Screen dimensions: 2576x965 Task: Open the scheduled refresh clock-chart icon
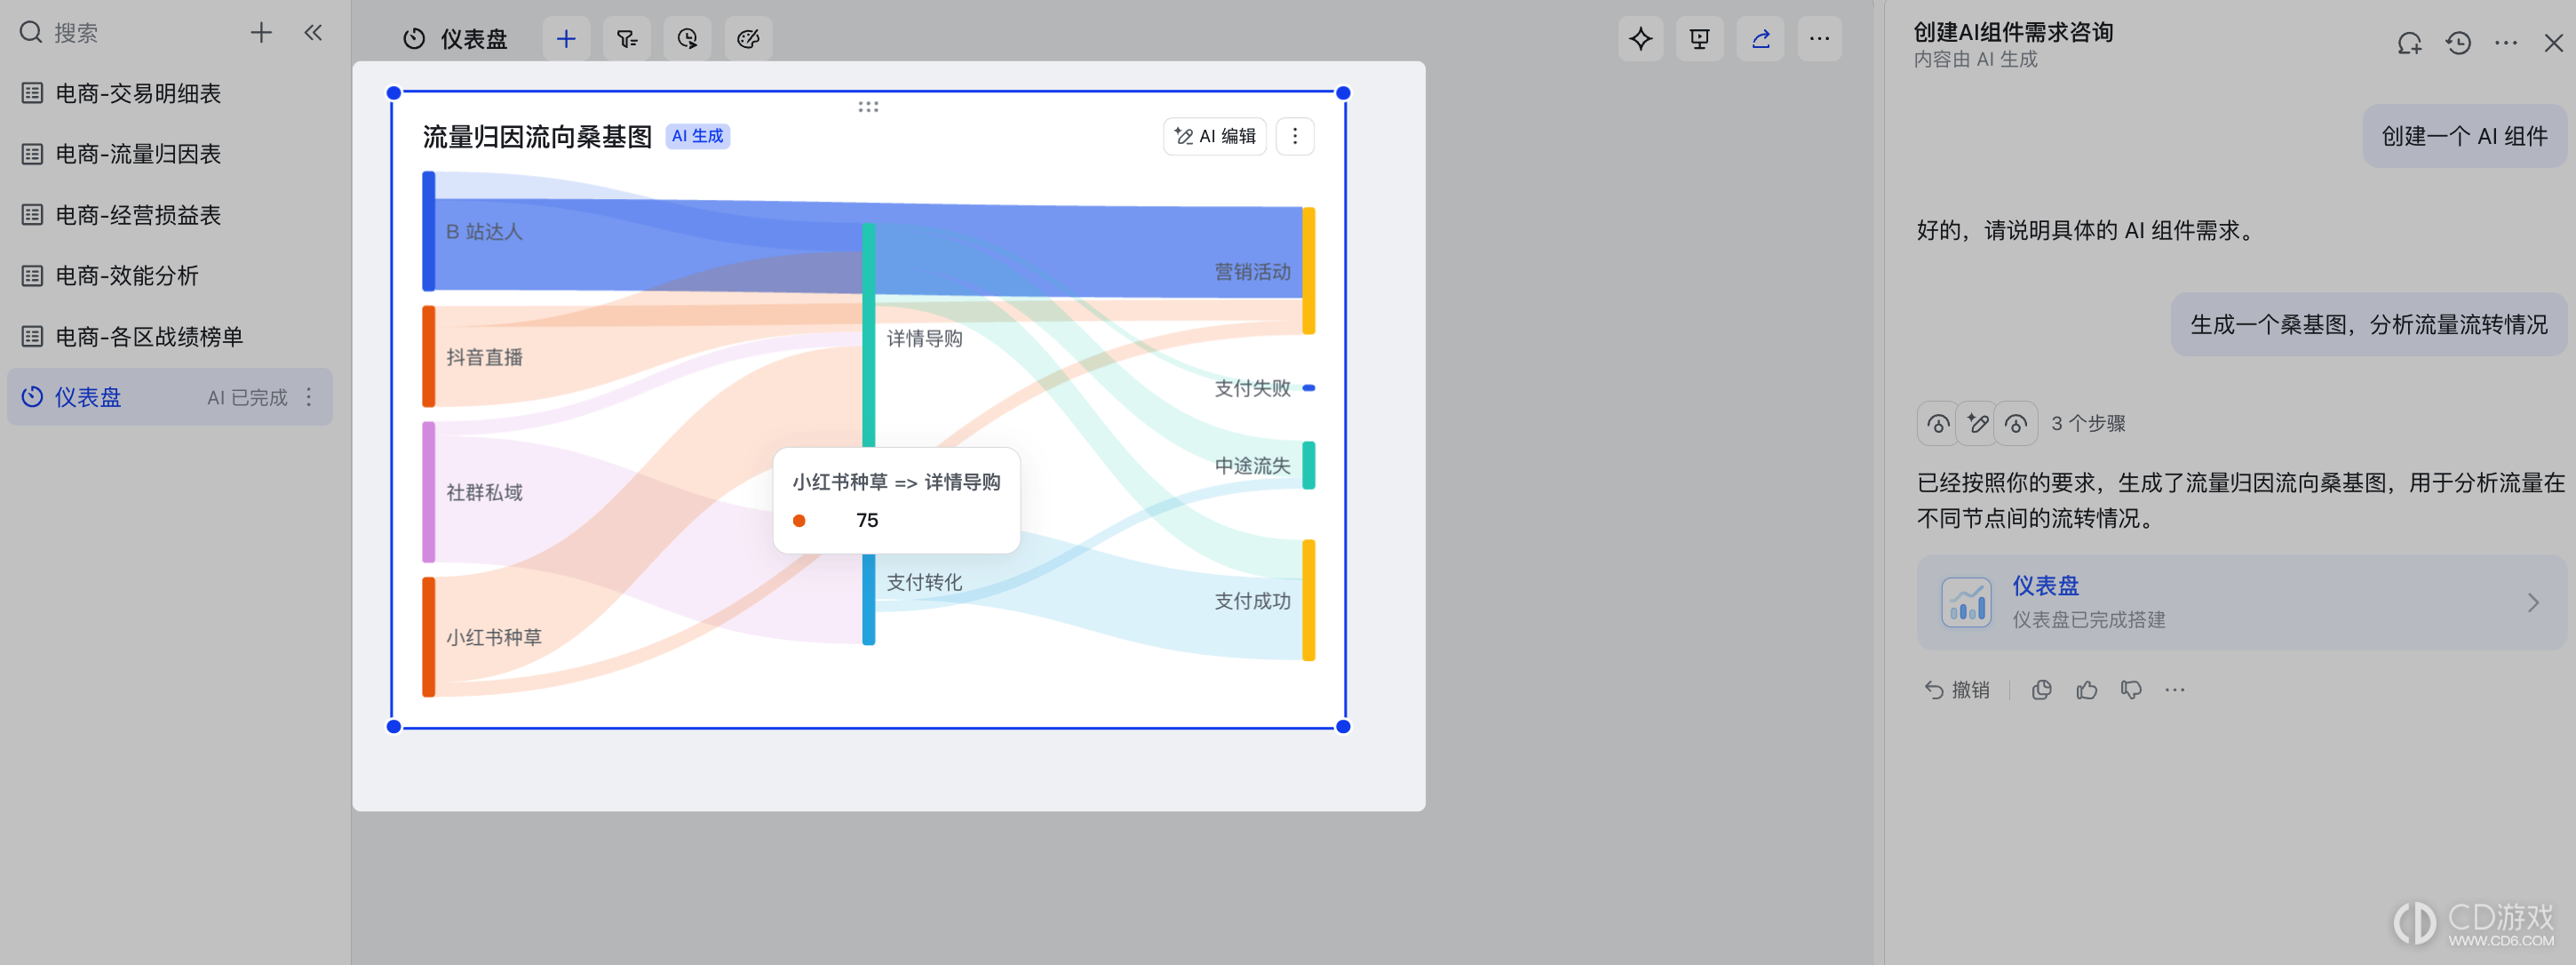click(688, 39)
